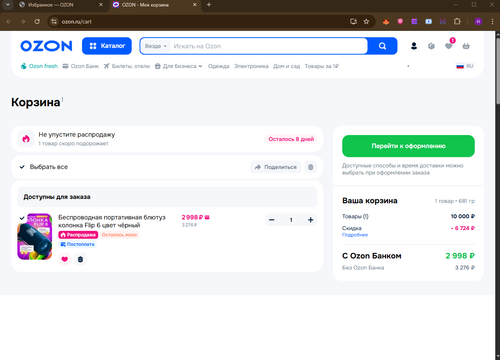The height and width of the screenshot is (360, 500).
Task: Click Без Ozon Банка price row
Action: click(x=408, y=268)
